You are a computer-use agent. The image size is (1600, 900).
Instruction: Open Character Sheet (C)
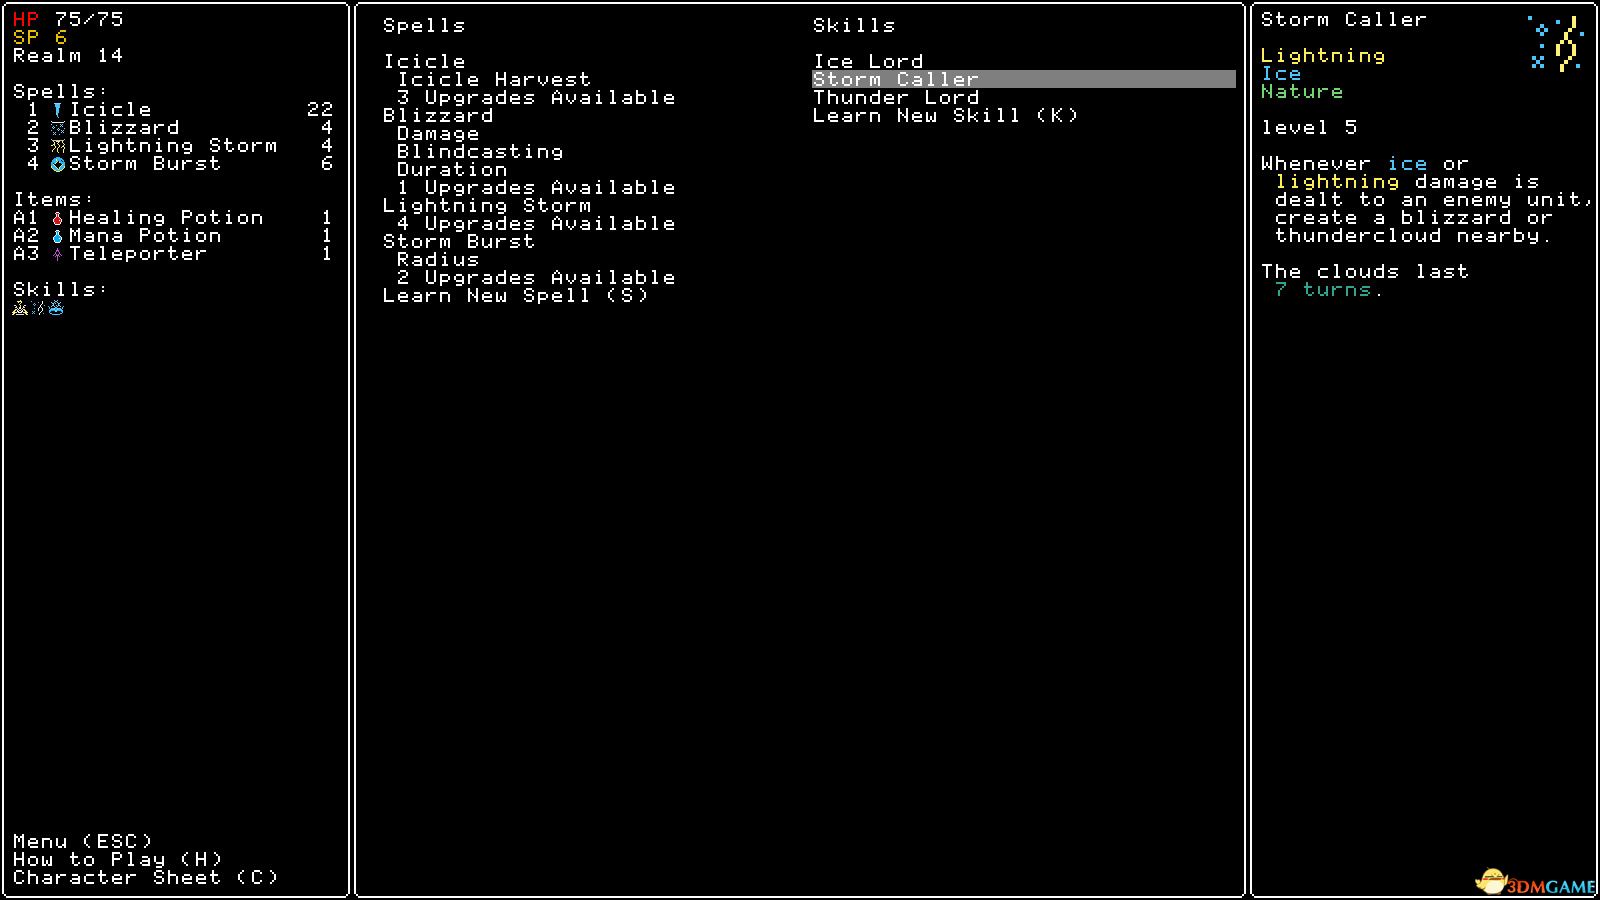pos(146,877)
